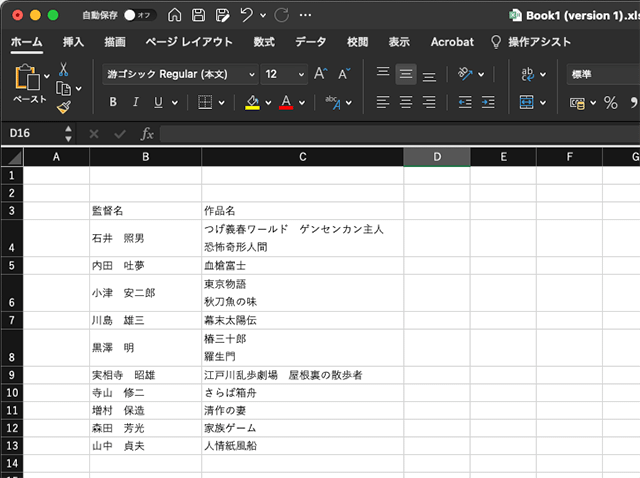This screenshot has width=640, height=478.
Task: Select the Cut scissors icon
Action: coord(63,69)
